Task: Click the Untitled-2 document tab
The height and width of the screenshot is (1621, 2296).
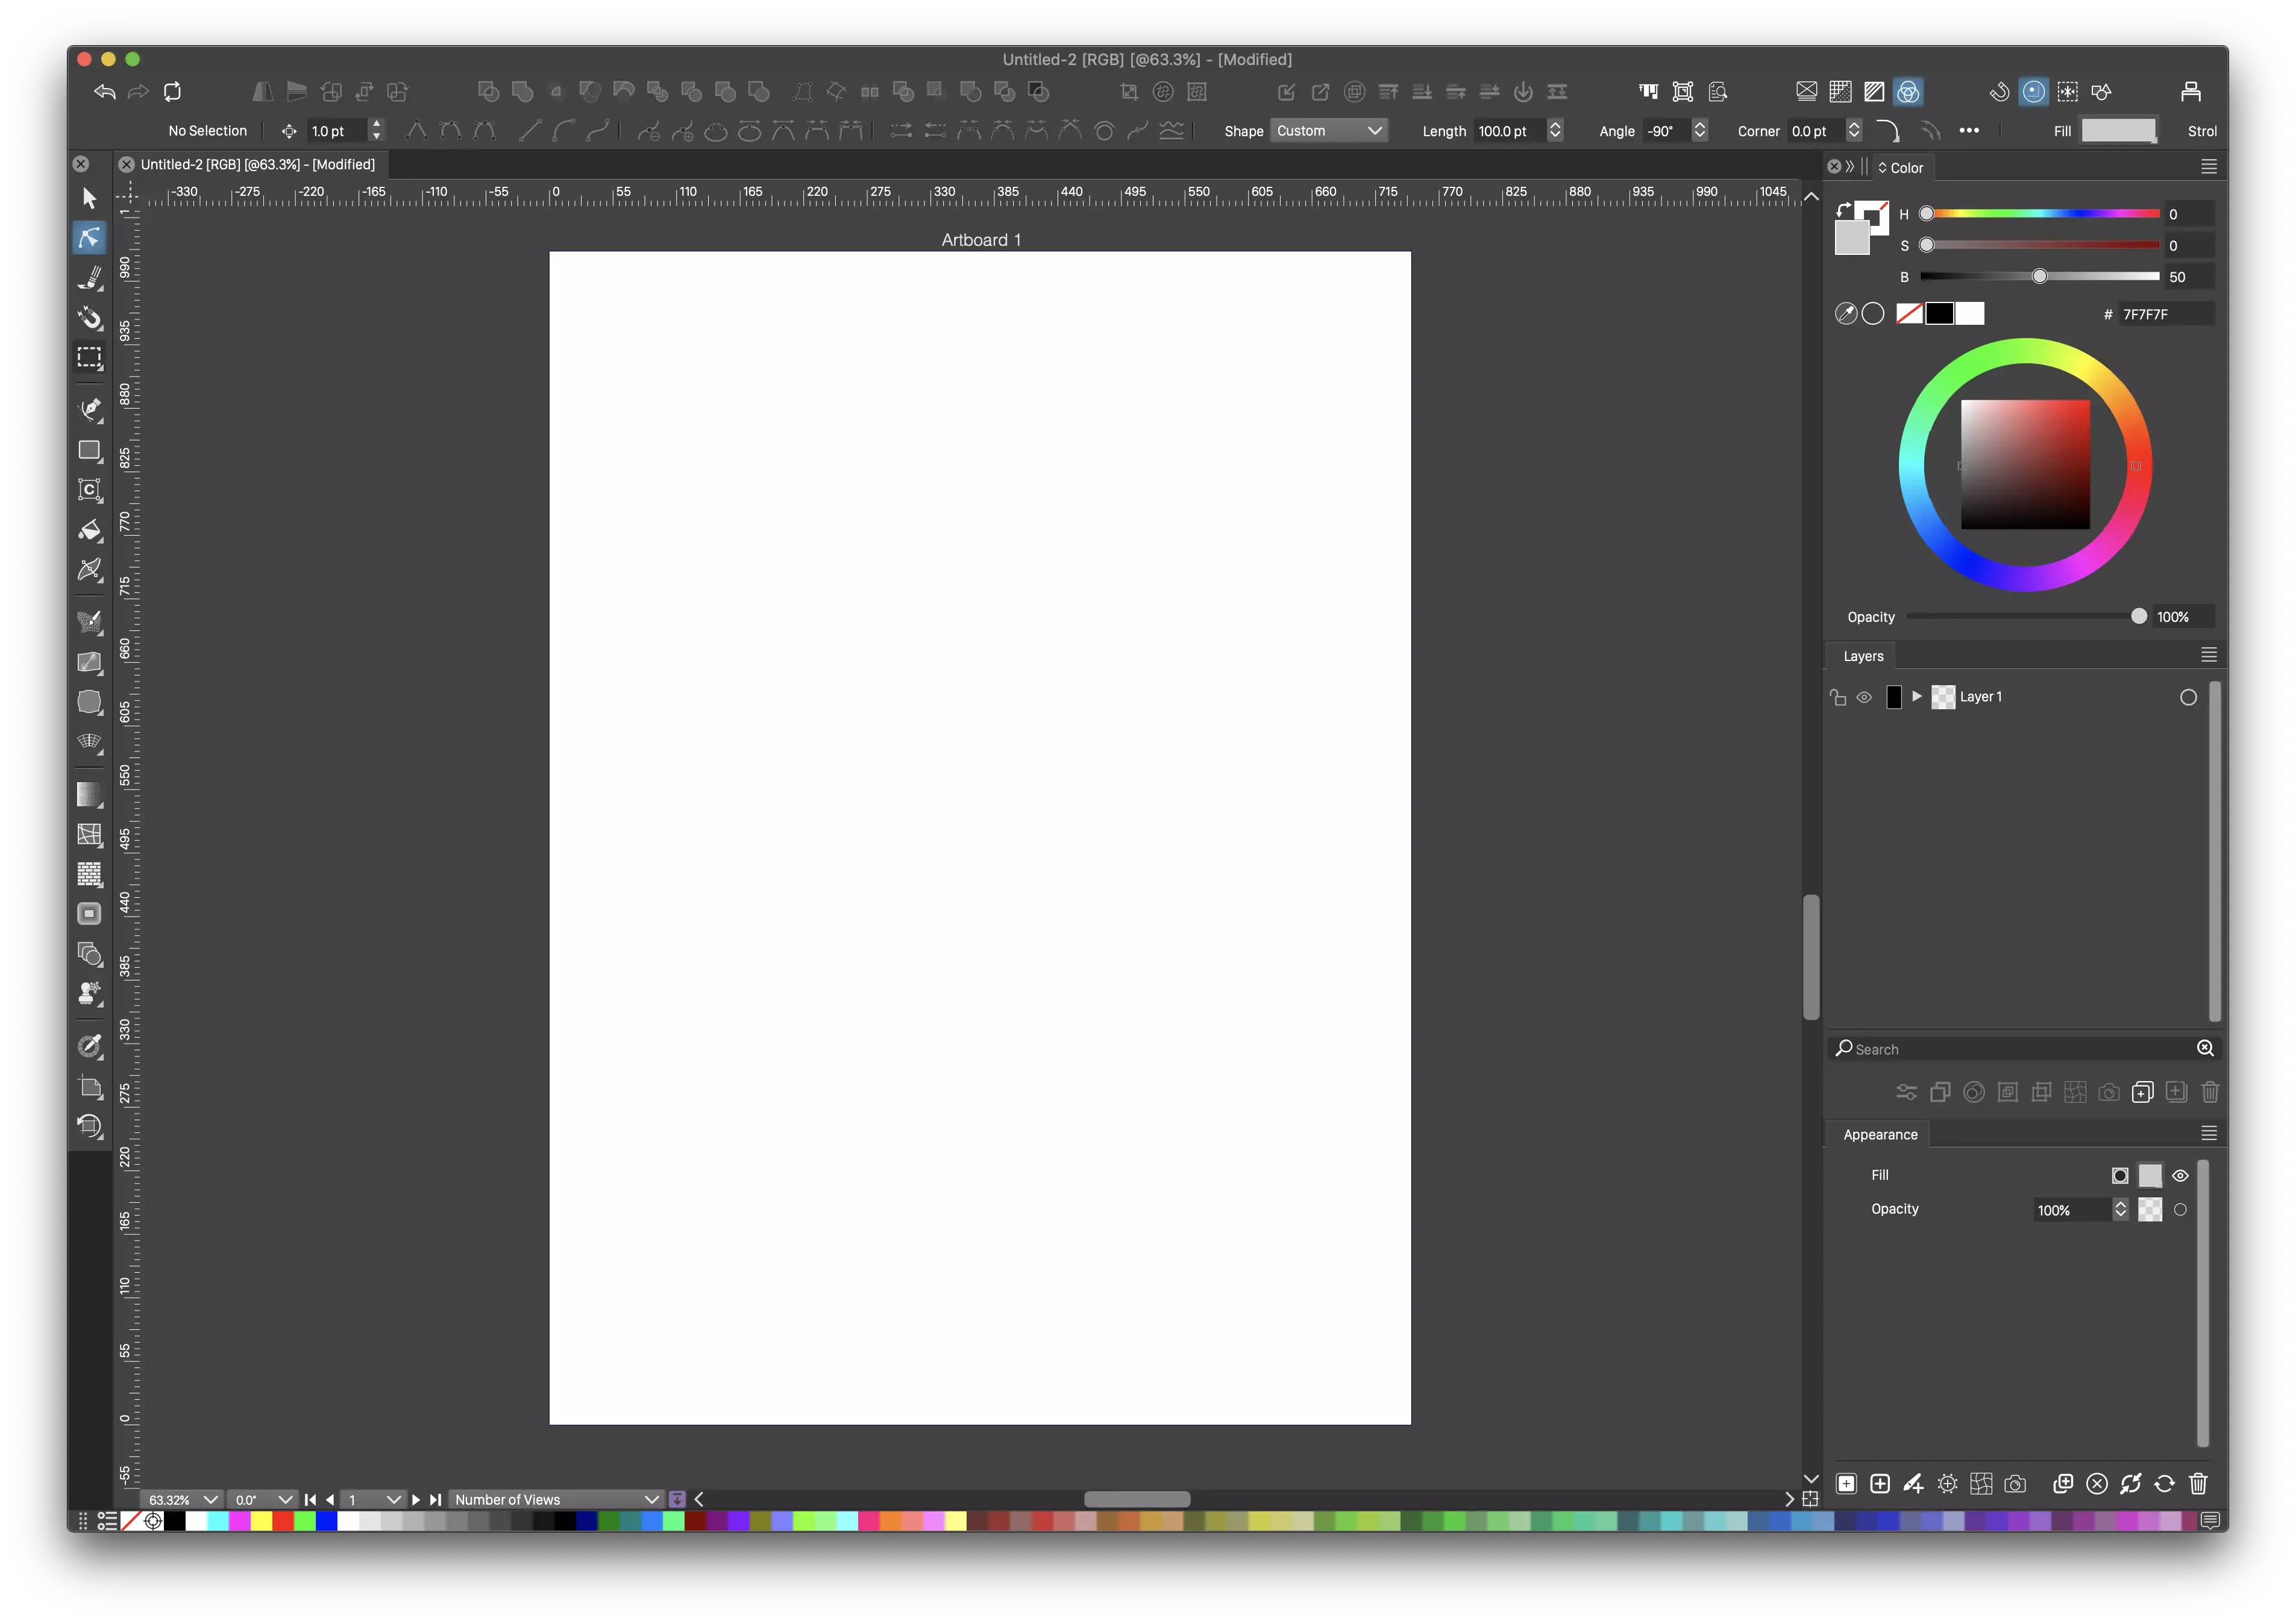Action: coord(257,164)
